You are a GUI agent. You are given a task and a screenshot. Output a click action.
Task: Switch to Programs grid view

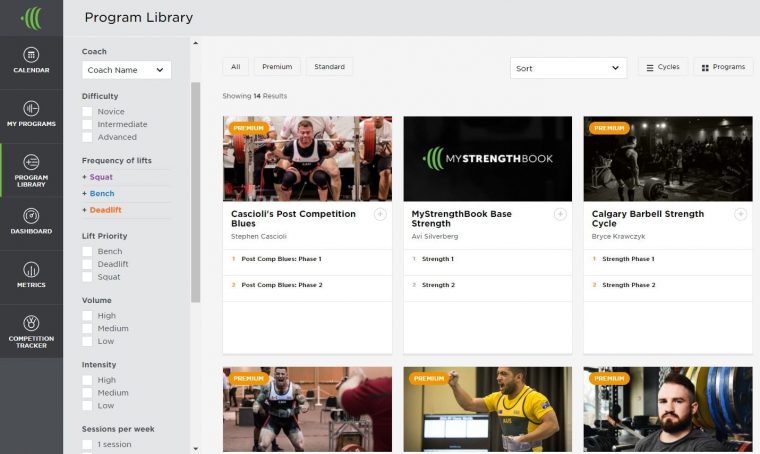pyautogui.click(x=723, y=67)
